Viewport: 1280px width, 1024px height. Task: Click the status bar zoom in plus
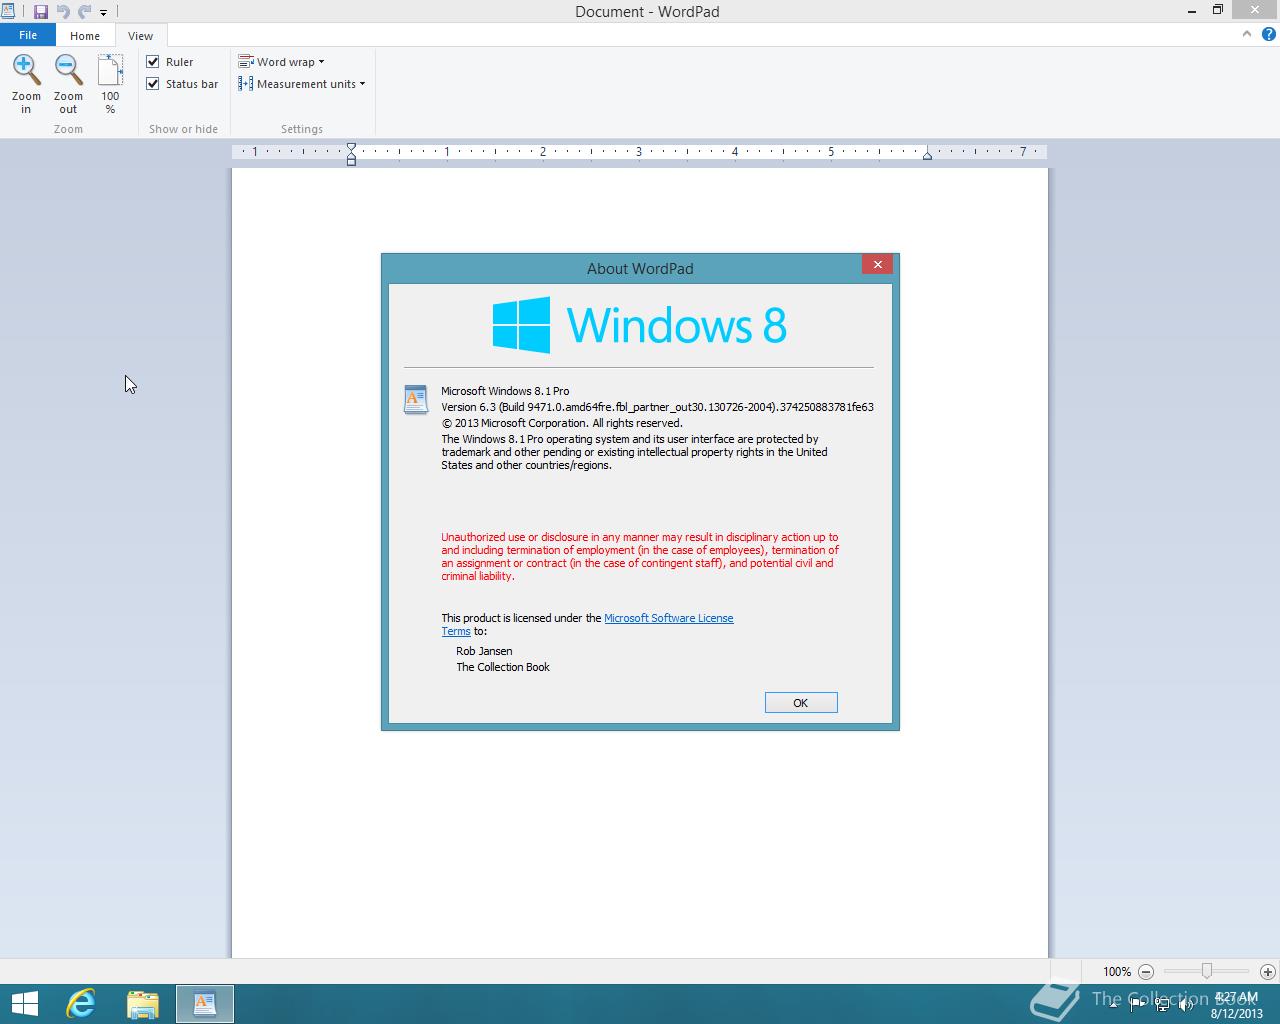point(1268,971)
